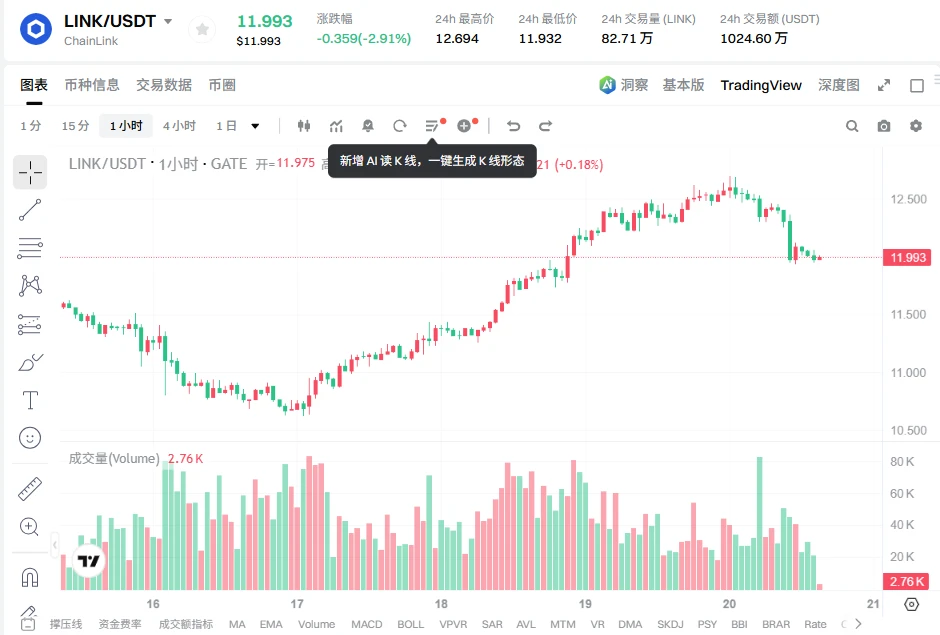
Task: Switch to the 图表 tab
Action: click(x=34, y=85)
